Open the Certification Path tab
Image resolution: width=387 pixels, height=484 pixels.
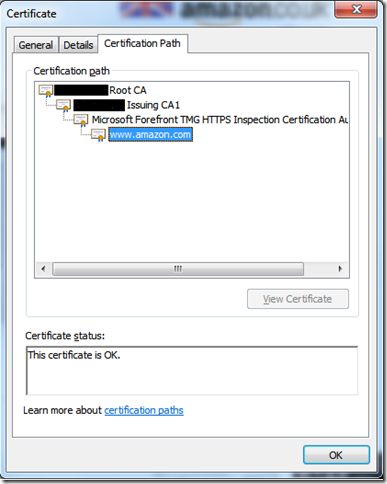(x=142, y=43)
